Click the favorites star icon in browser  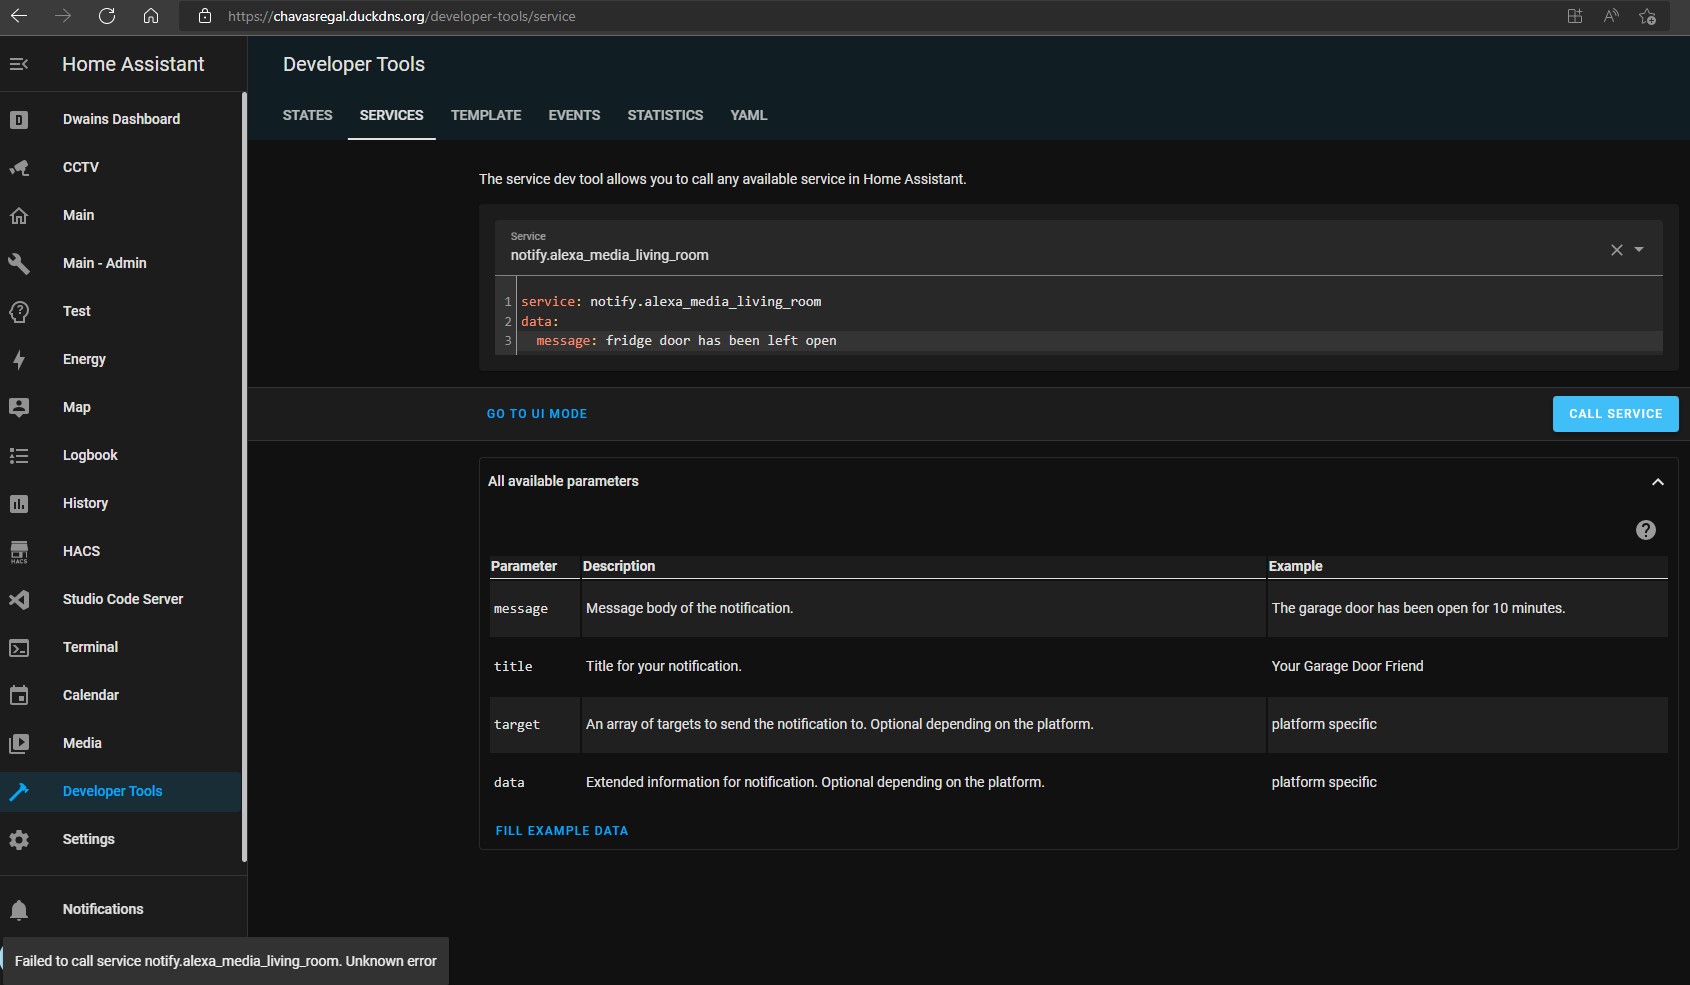coord(1647,16)
